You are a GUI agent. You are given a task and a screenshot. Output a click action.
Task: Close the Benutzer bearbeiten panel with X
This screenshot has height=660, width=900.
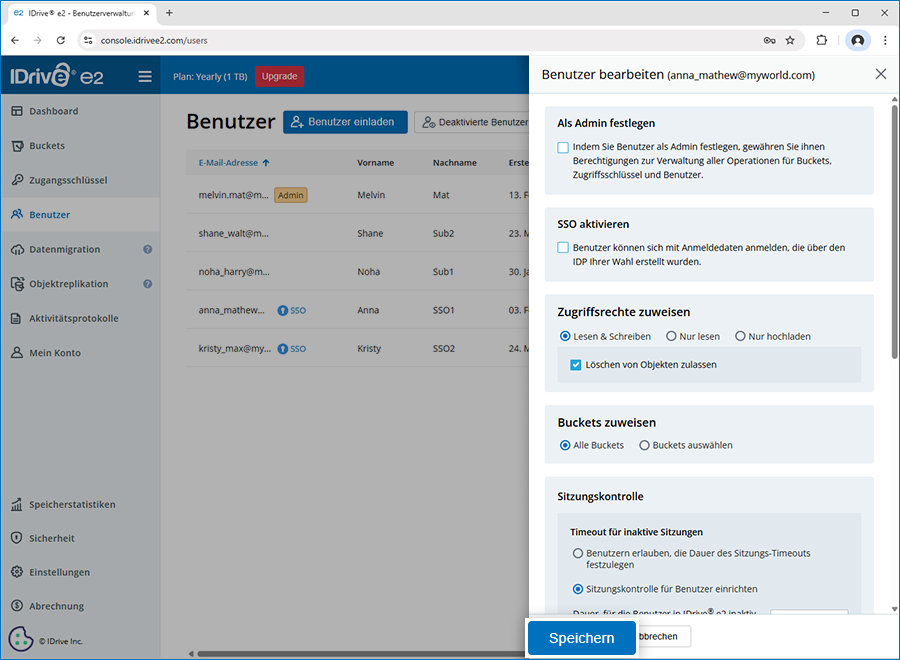(x=880, y=74)
